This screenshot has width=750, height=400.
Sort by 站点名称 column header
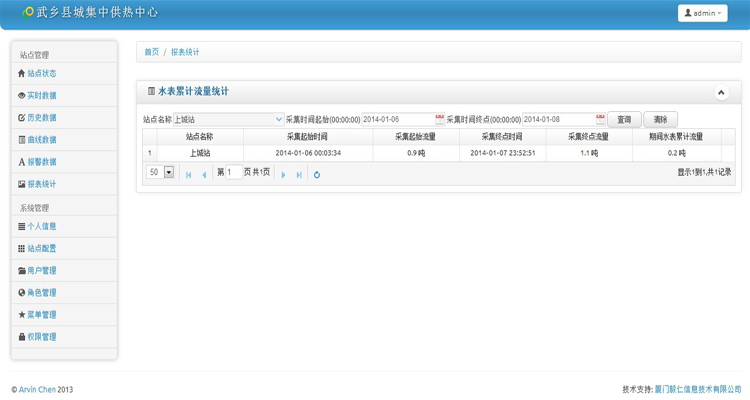200,137
